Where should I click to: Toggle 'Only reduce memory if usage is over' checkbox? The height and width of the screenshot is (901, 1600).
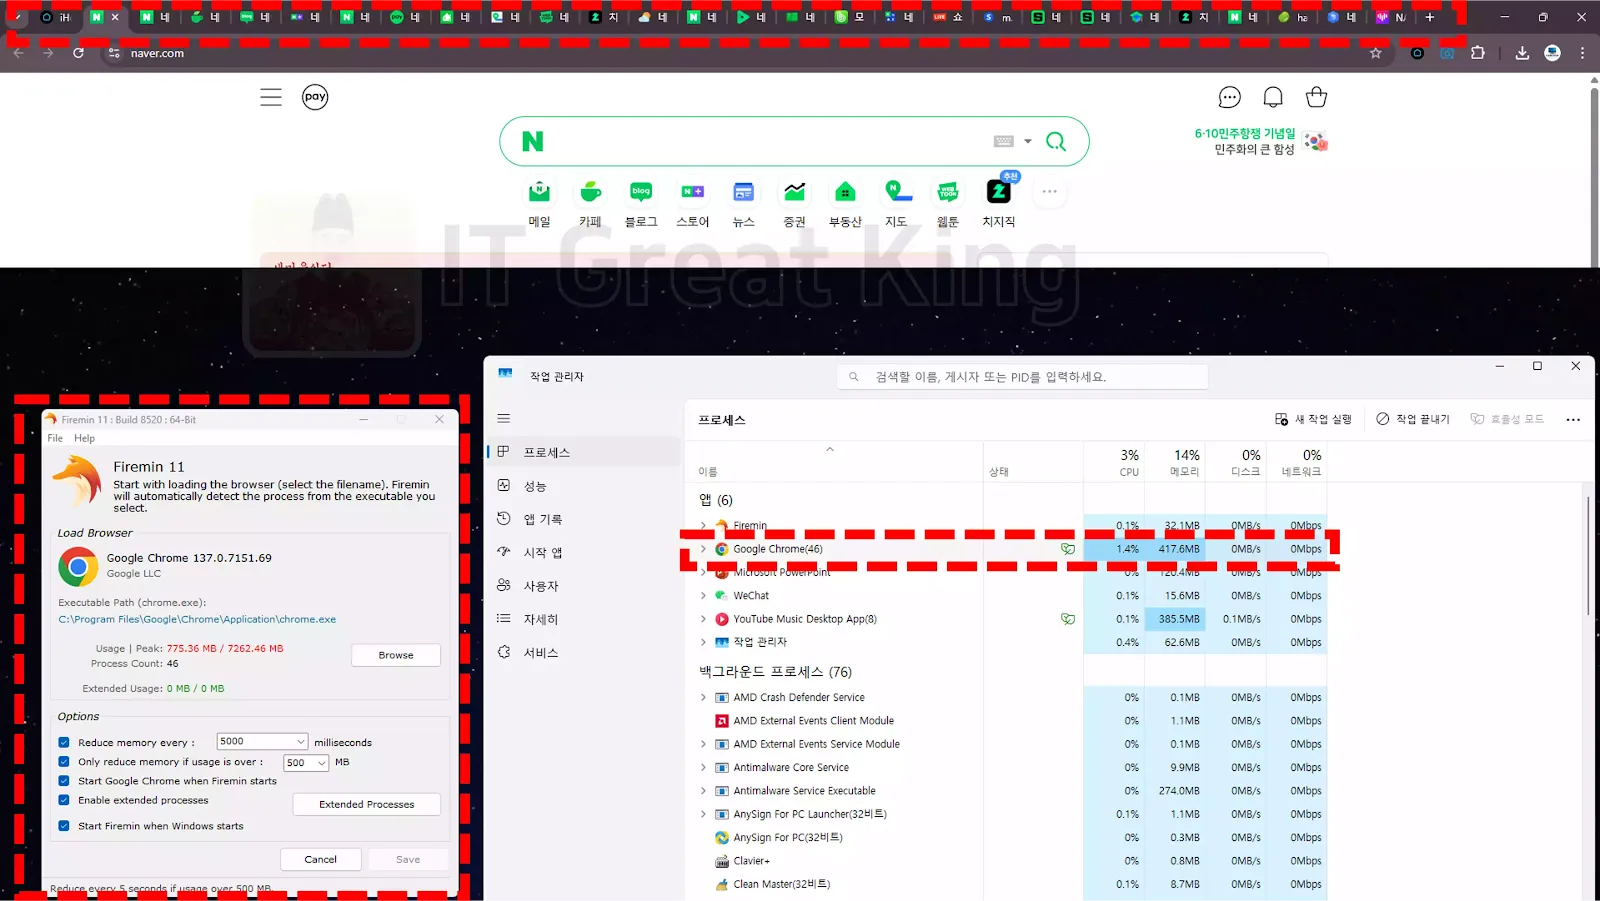[x=64, y=762]
